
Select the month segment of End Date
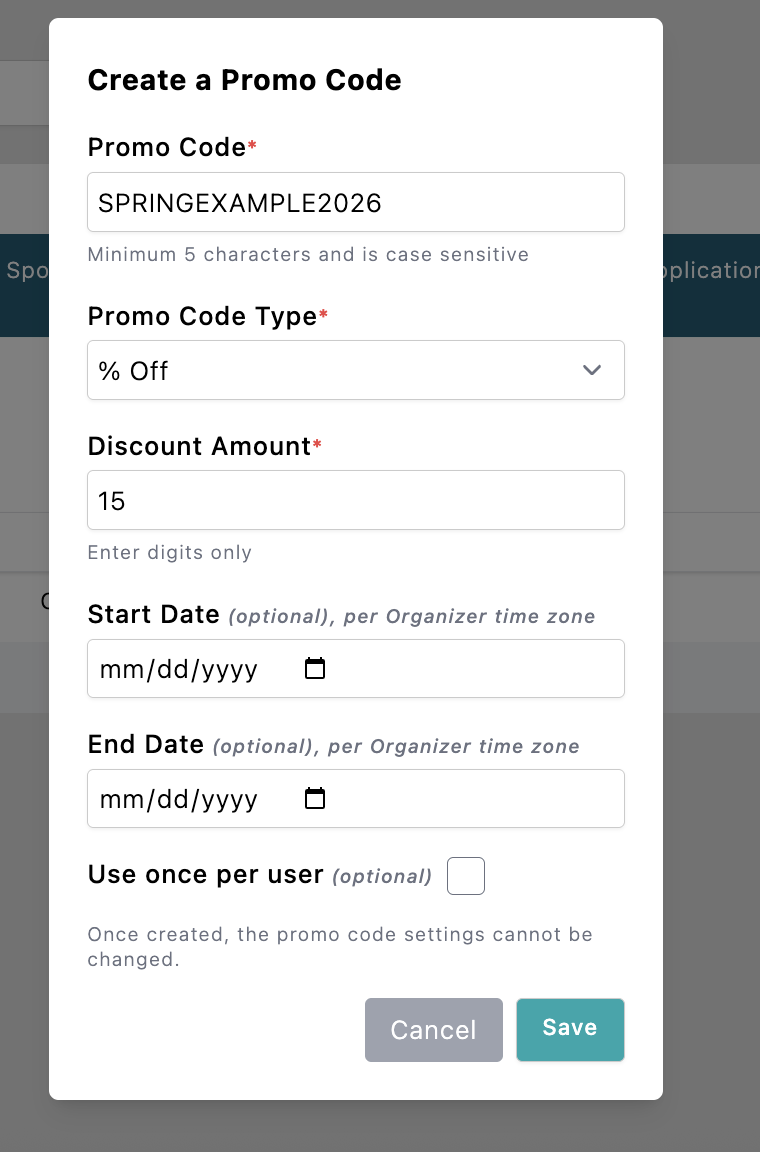(121, 799)
